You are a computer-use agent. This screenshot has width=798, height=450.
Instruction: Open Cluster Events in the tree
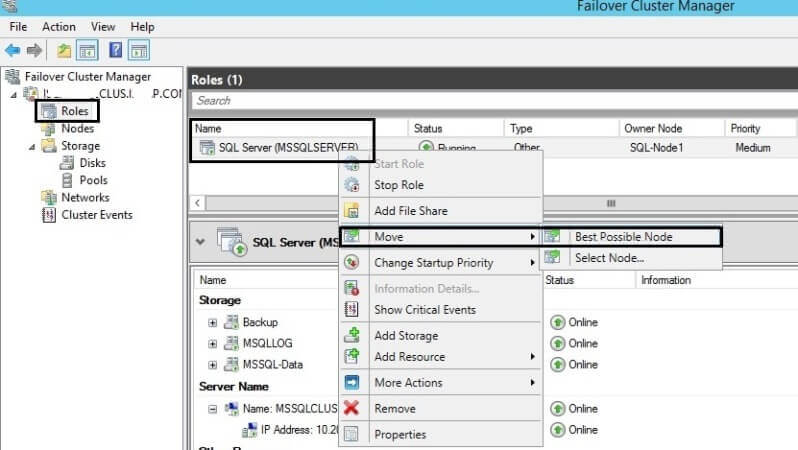(x=97, y=215)
